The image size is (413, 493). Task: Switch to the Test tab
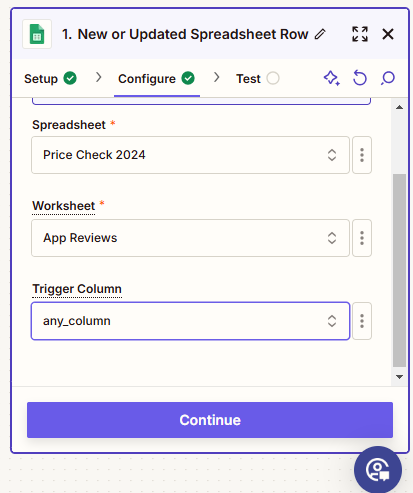258,79
